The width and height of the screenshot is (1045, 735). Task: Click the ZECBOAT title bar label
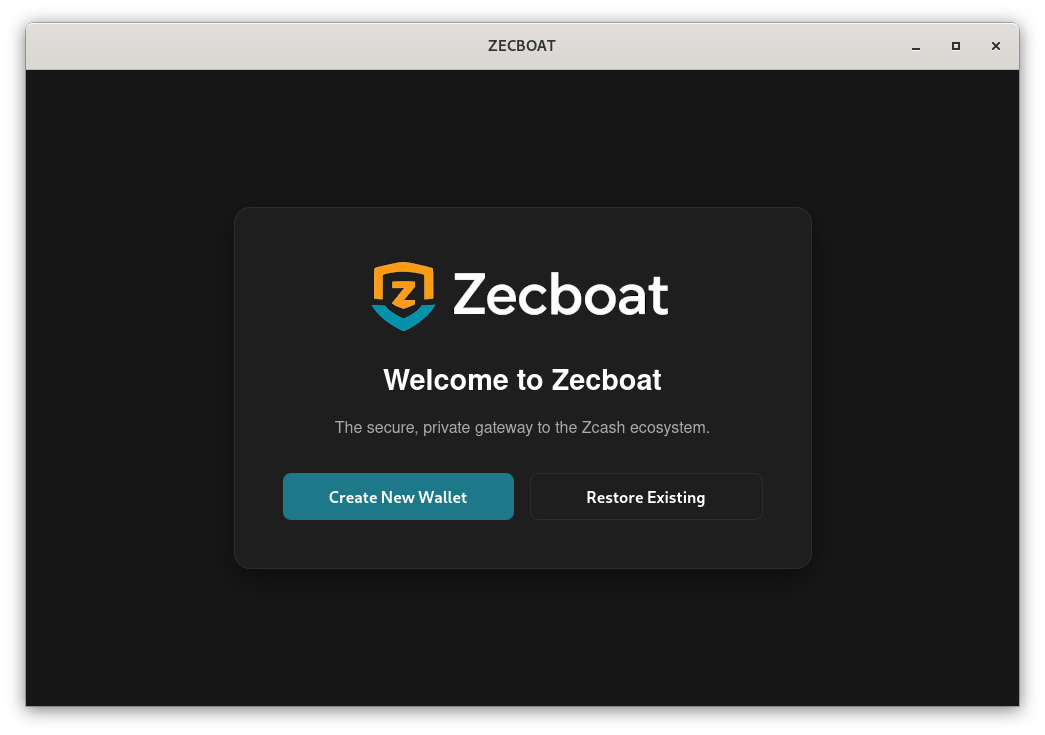click(522, 46)
